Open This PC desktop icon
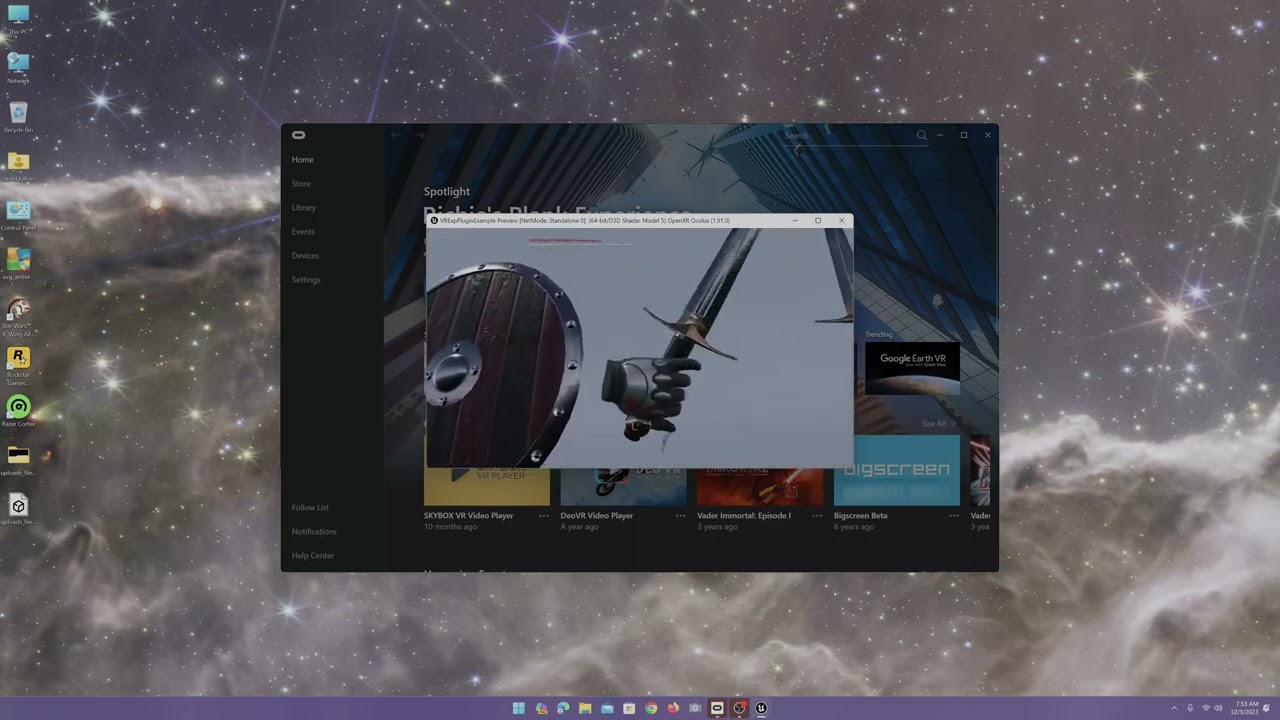 click(x=18, y=19)
